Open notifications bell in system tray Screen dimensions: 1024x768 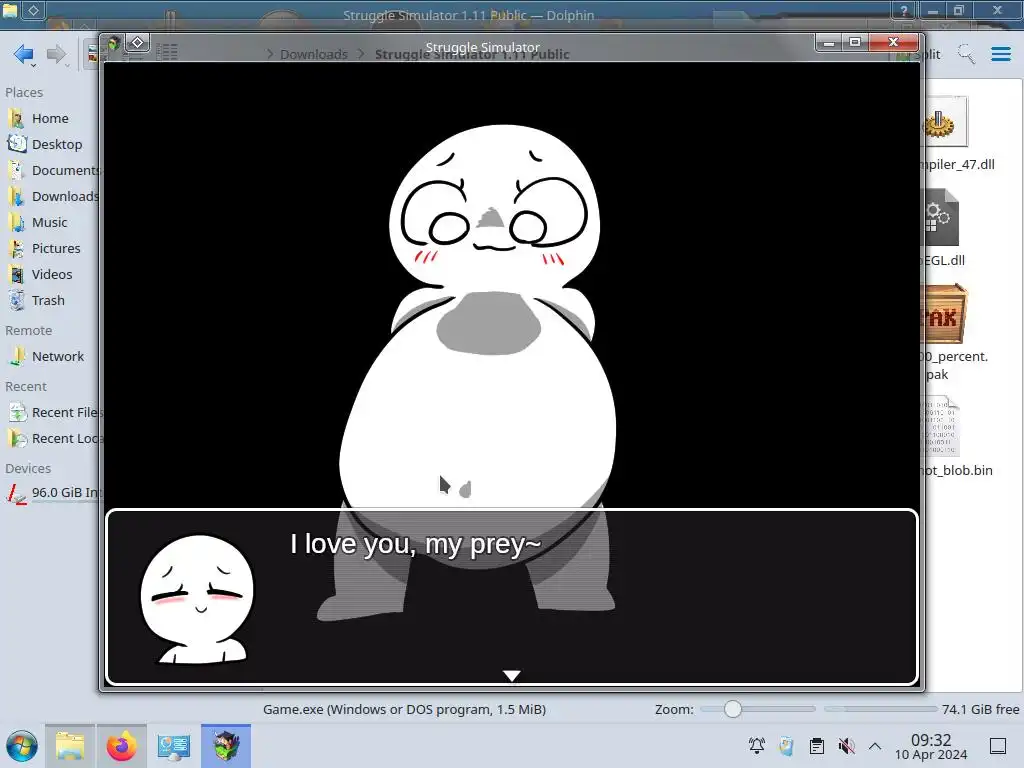point(756,746)
